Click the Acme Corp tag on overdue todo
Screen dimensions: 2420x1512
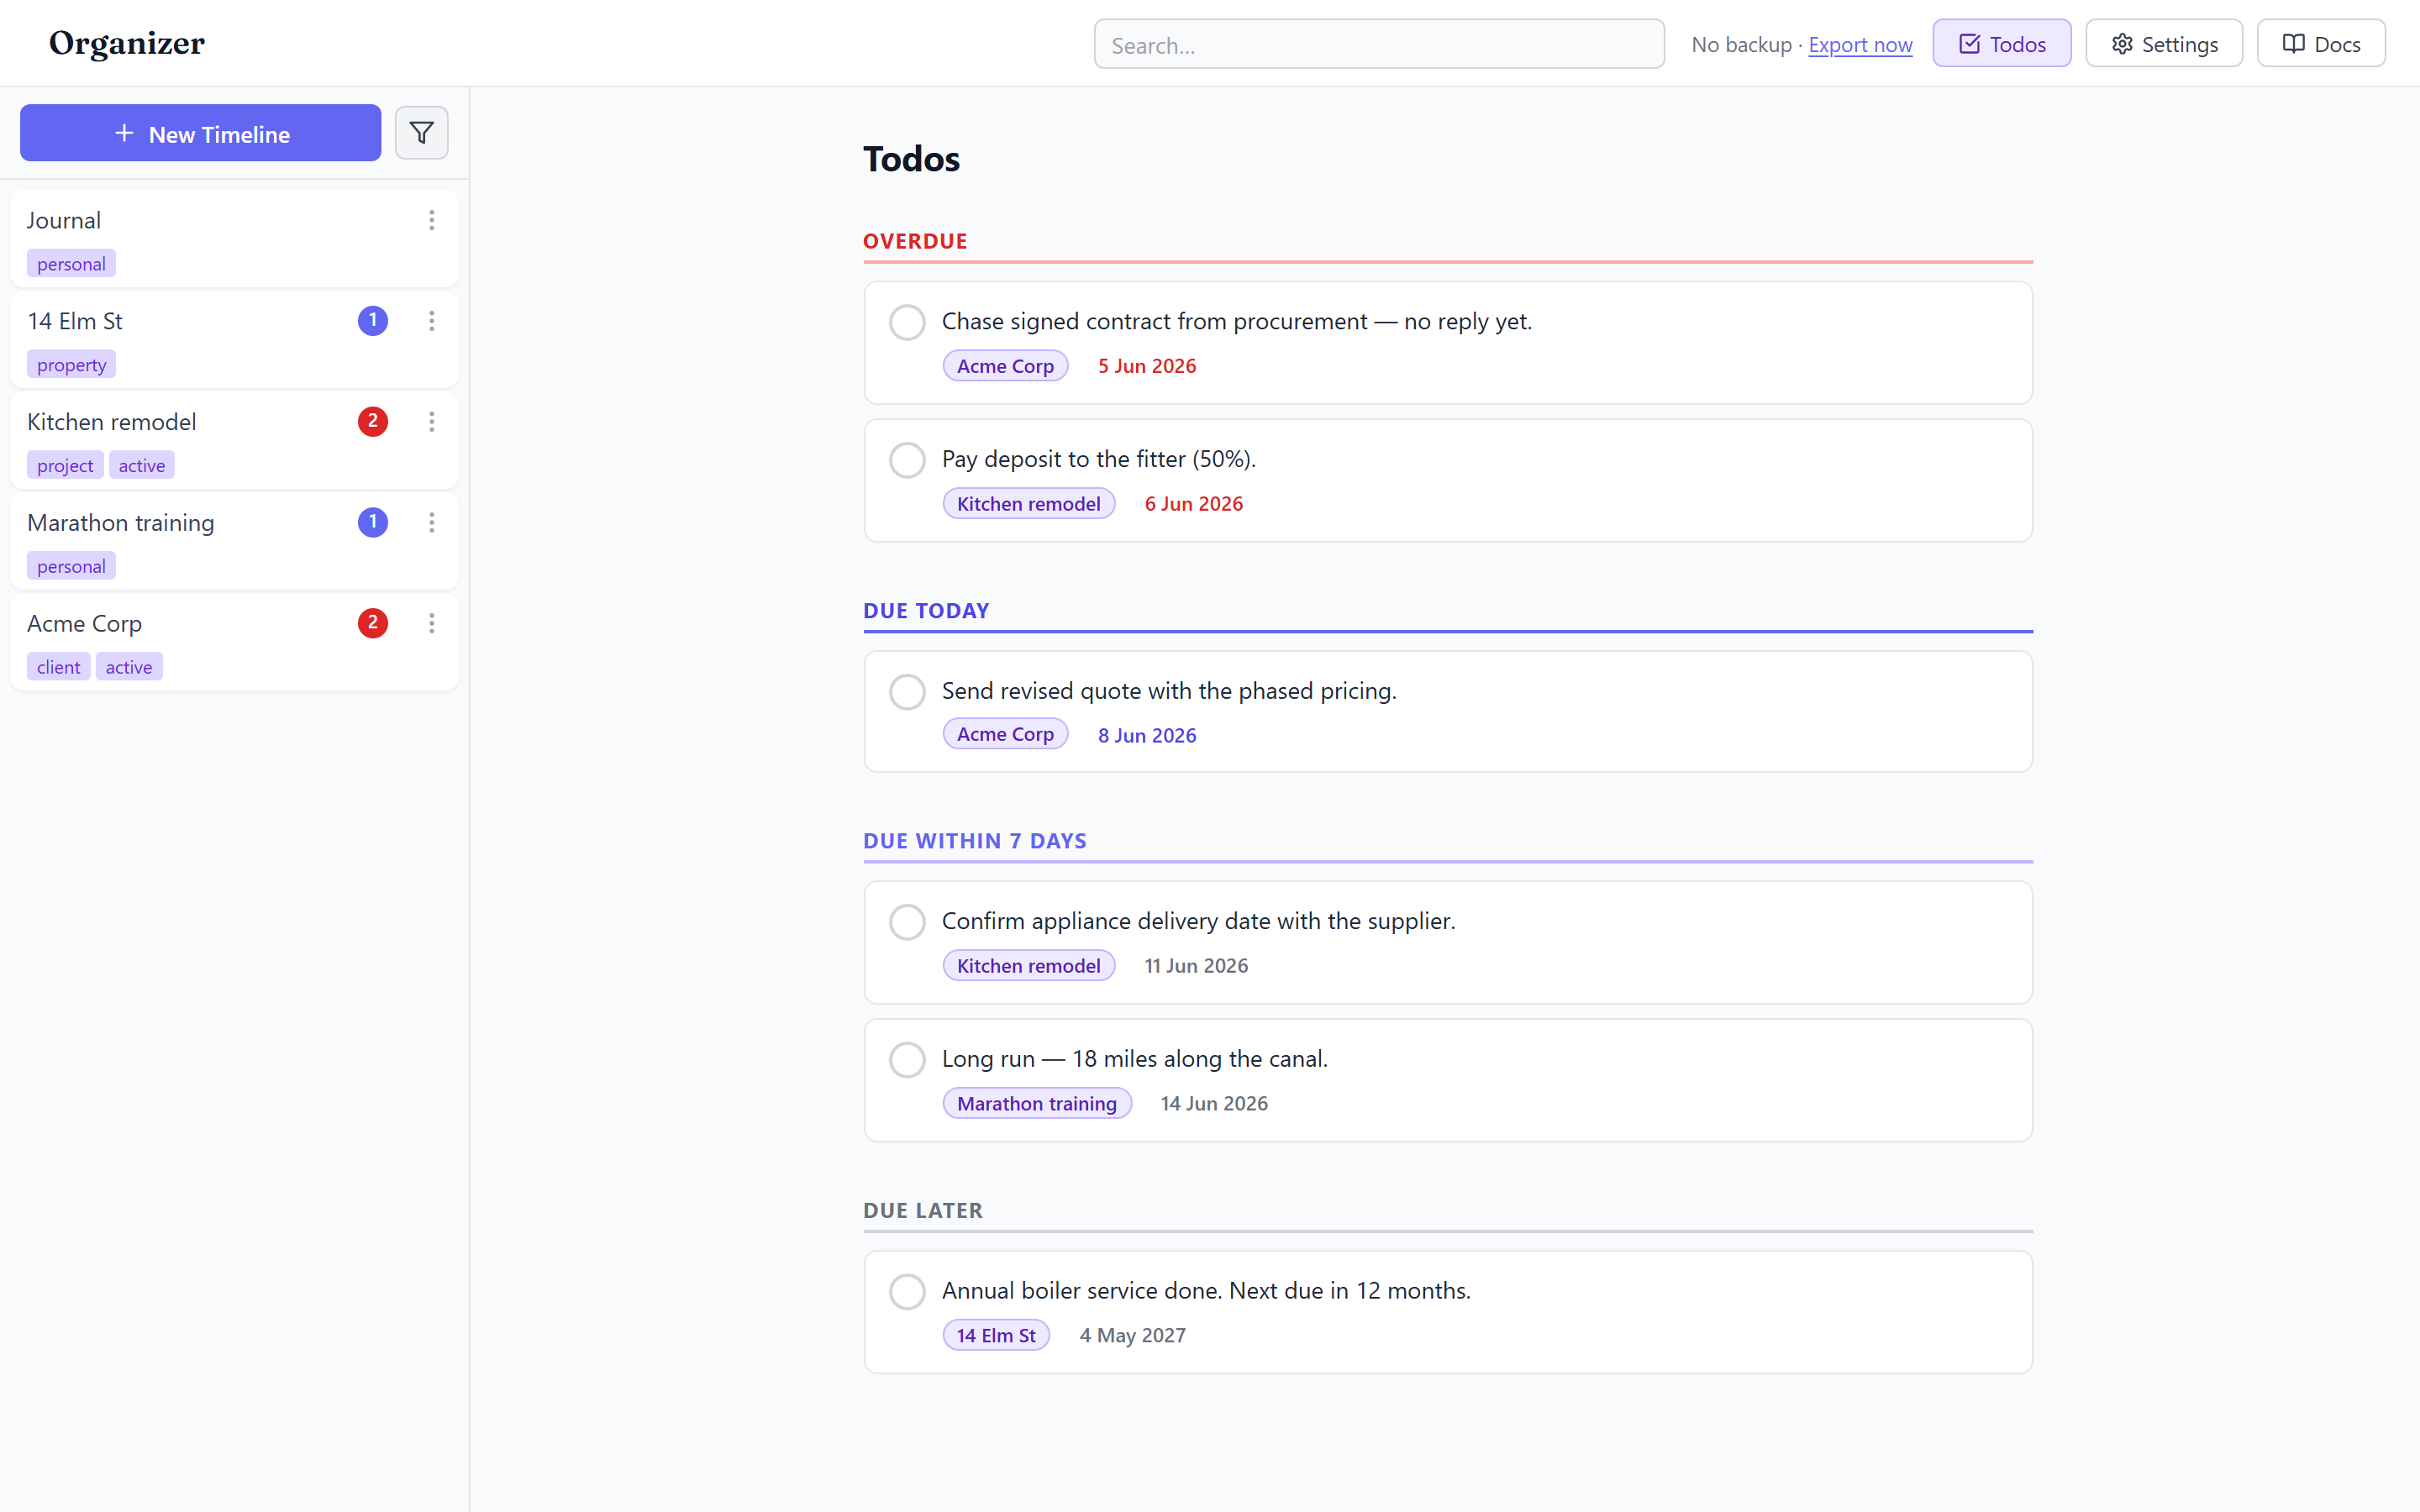[x=1005, y=366]
